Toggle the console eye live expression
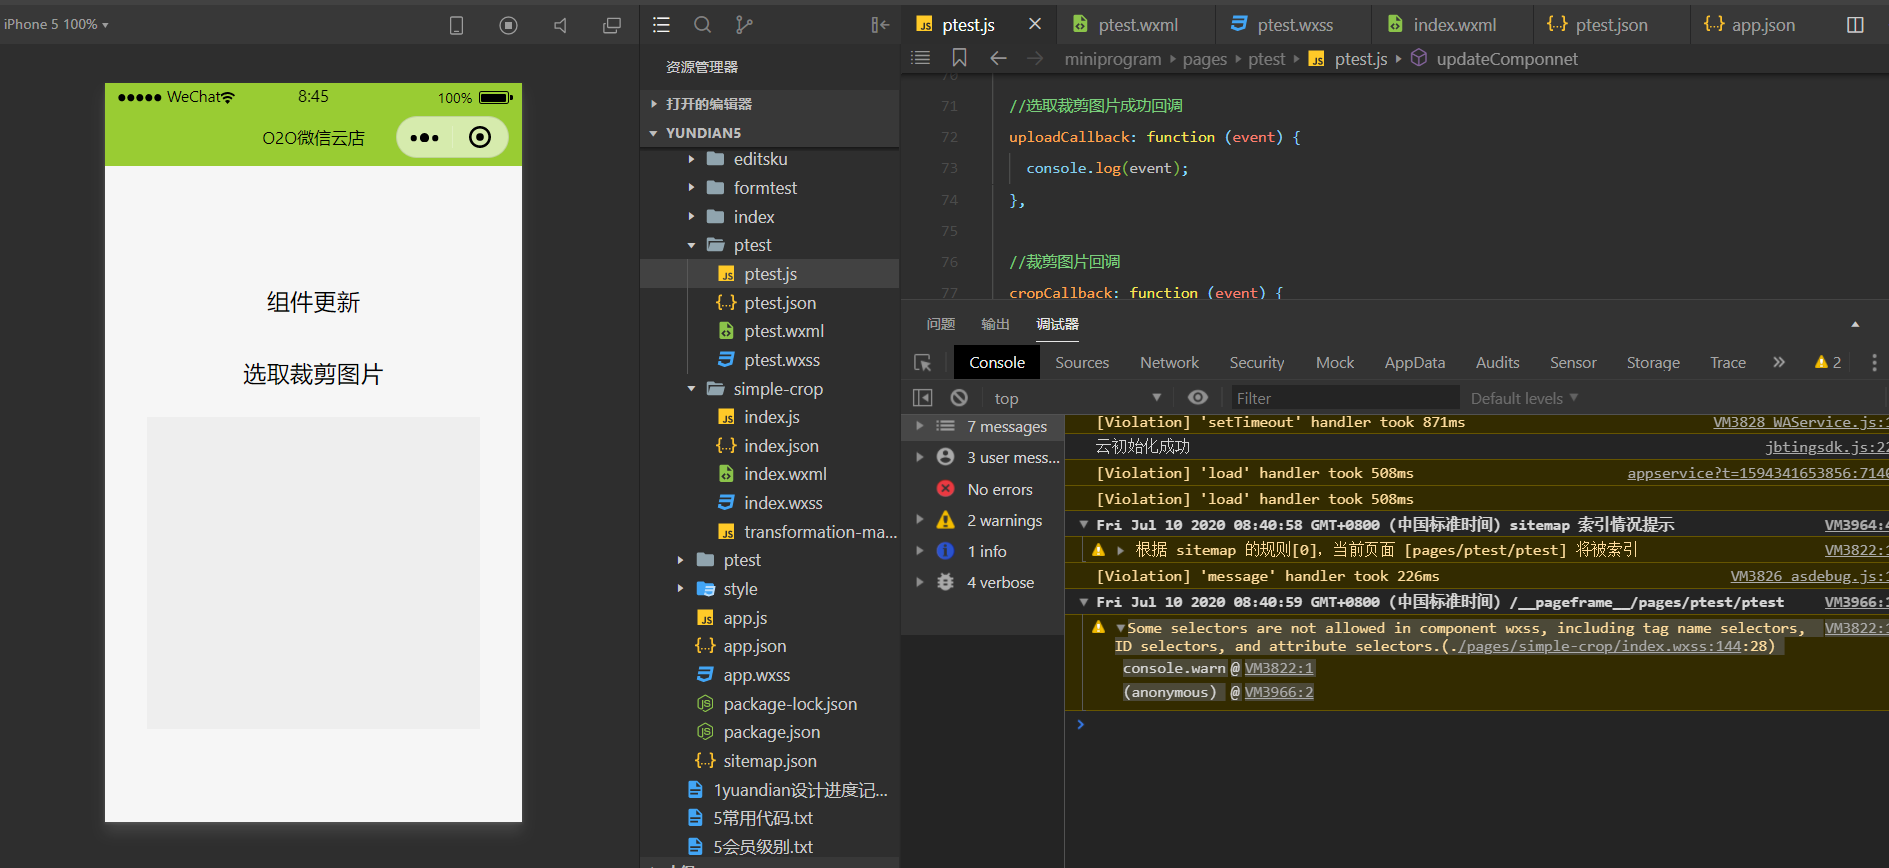 pyautogui.click(x=1197, y=398)
